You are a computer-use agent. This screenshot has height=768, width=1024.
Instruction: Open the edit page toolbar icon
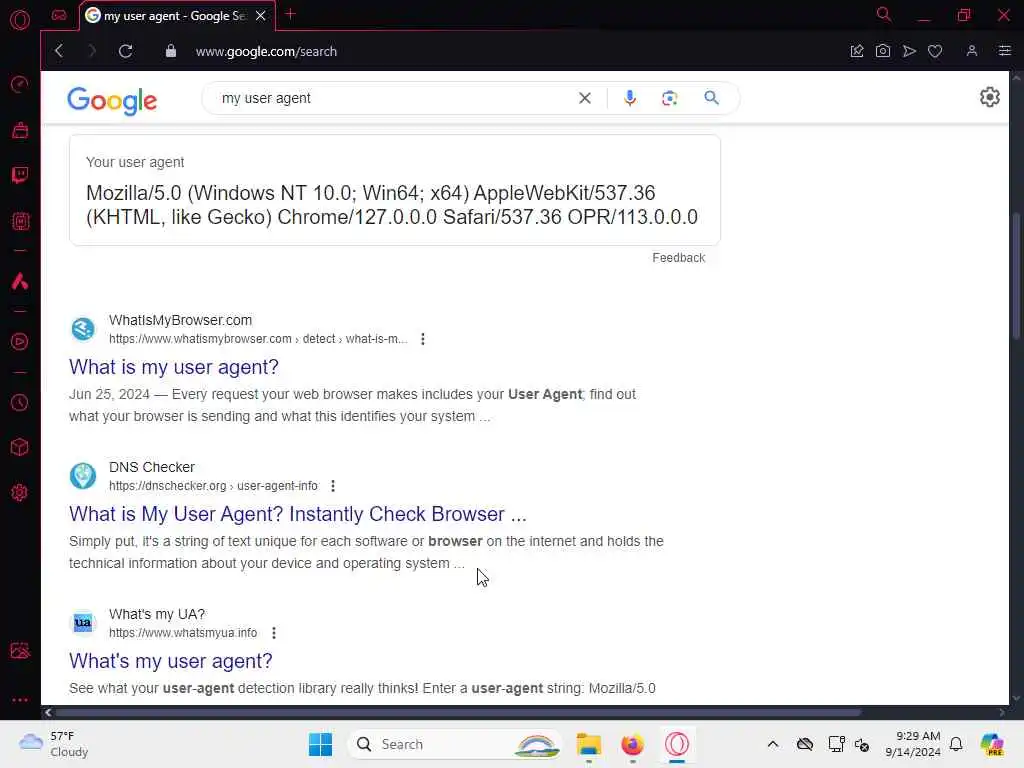pyautogui.click(x=857, y=51)
